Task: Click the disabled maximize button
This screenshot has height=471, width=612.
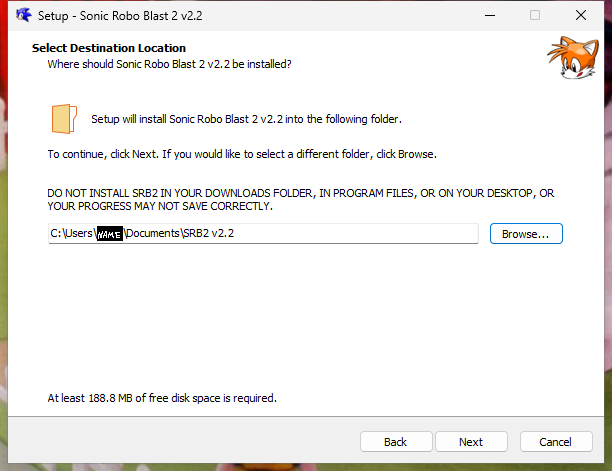Action: click(x=535, y=16)
